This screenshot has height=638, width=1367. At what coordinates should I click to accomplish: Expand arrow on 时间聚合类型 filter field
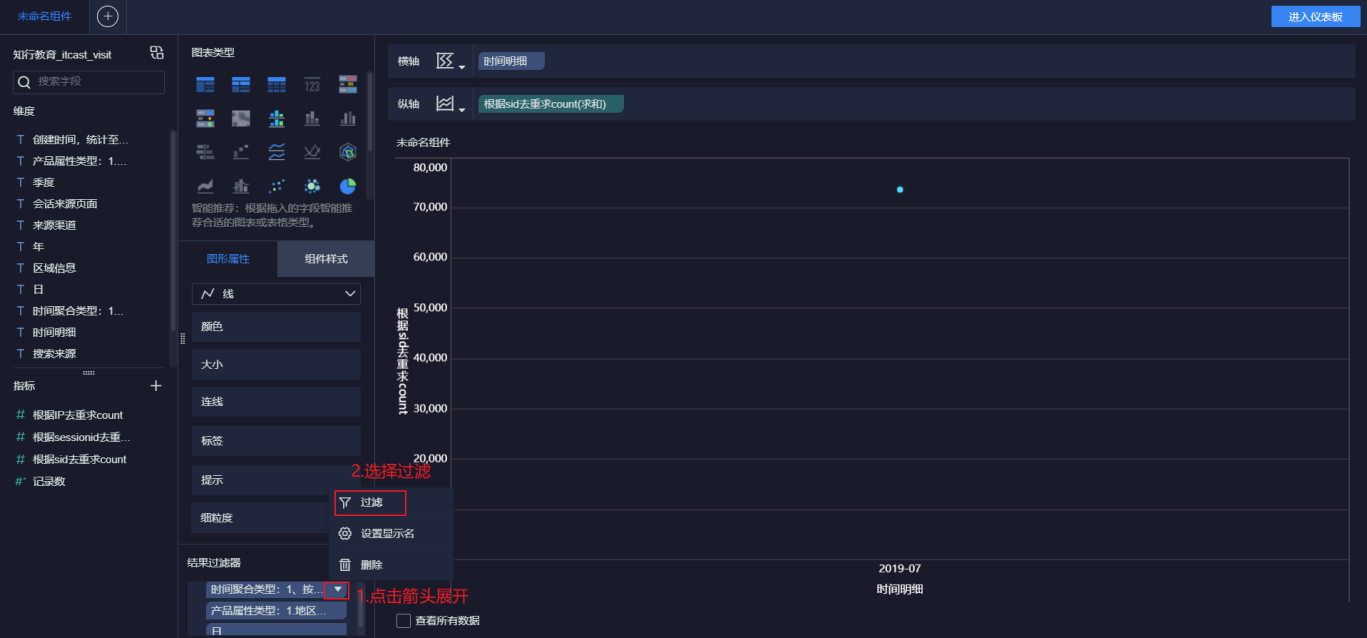point(339,590)
